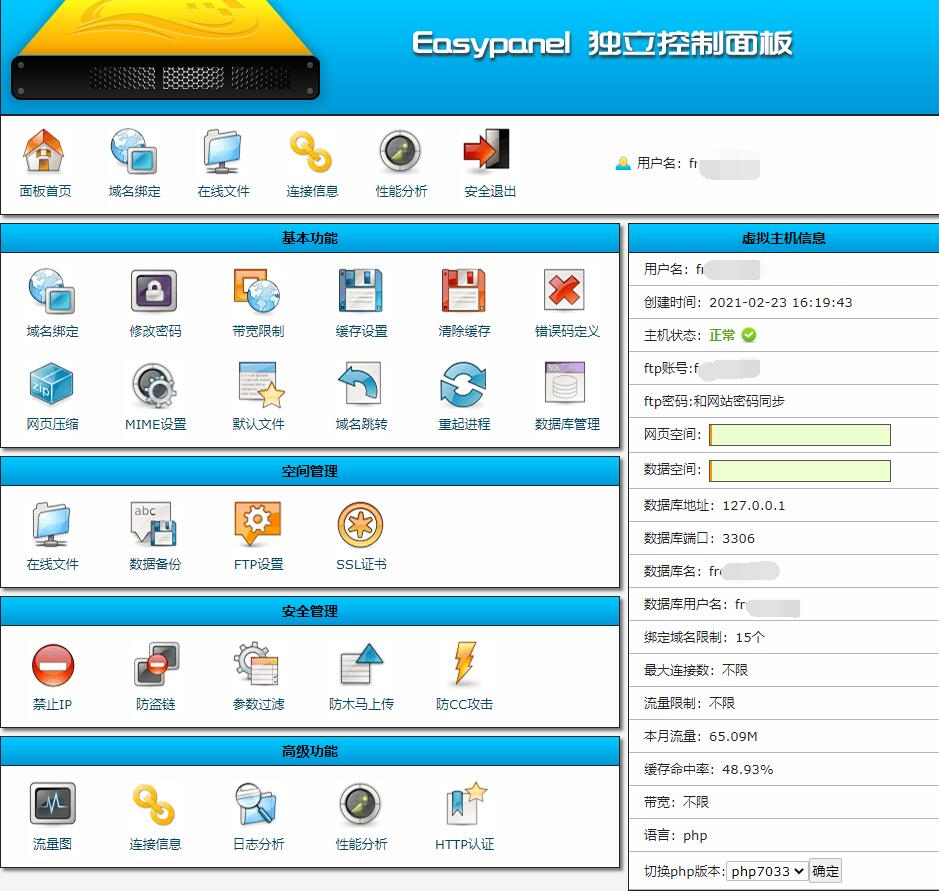Image resolution: width=939 pixels, height=891 pixels.
Task: Open 在线文件 from the top toolbar
Action: click(223, 151)
